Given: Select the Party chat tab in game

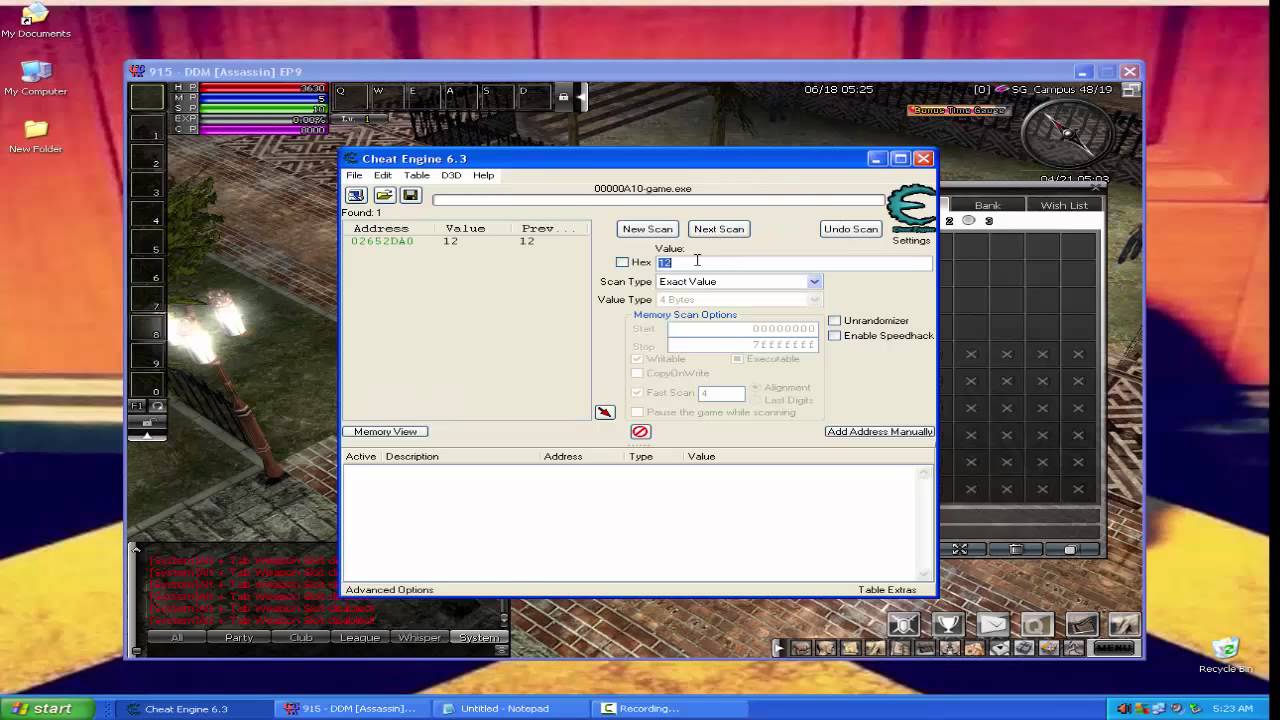Looking at the screenshot, I should point(239,638).
